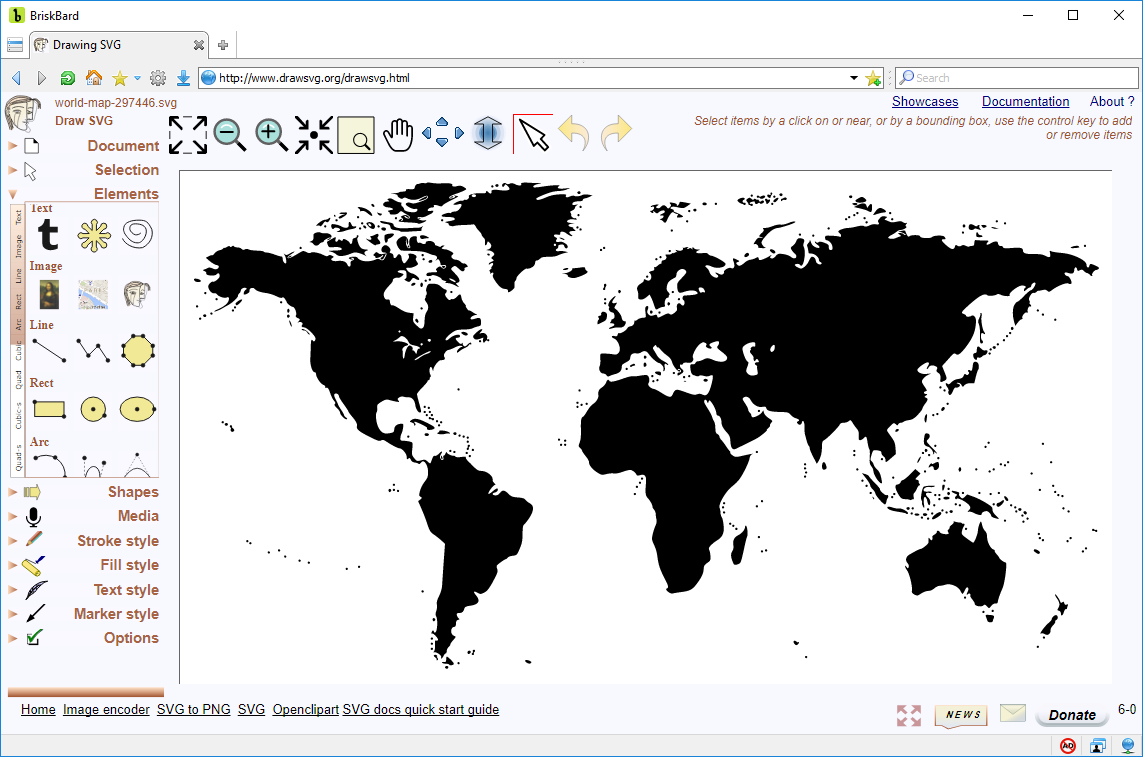Screen dimensions: 1143x757
Task: Select the zoom in magnifier tool
Action: pyautogui.click(x=270, y=133)
